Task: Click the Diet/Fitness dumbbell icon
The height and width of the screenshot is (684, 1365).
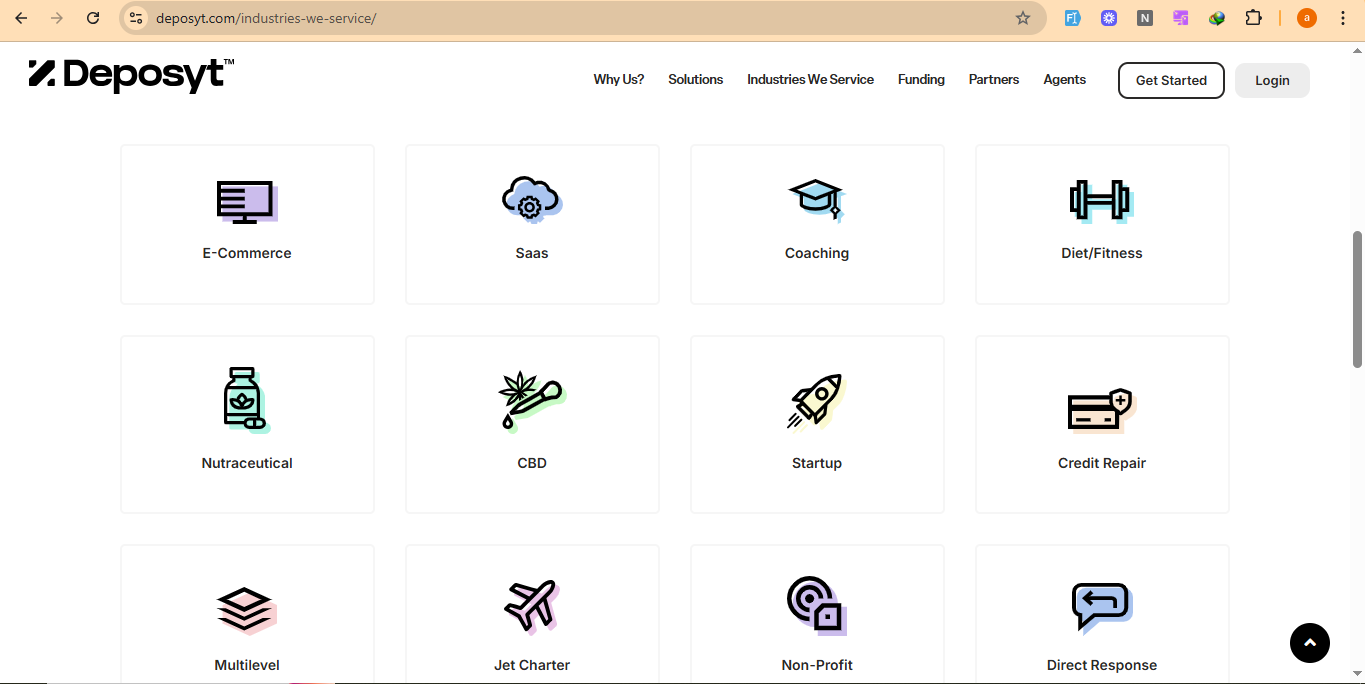Action: click(x=1101, y=201)
